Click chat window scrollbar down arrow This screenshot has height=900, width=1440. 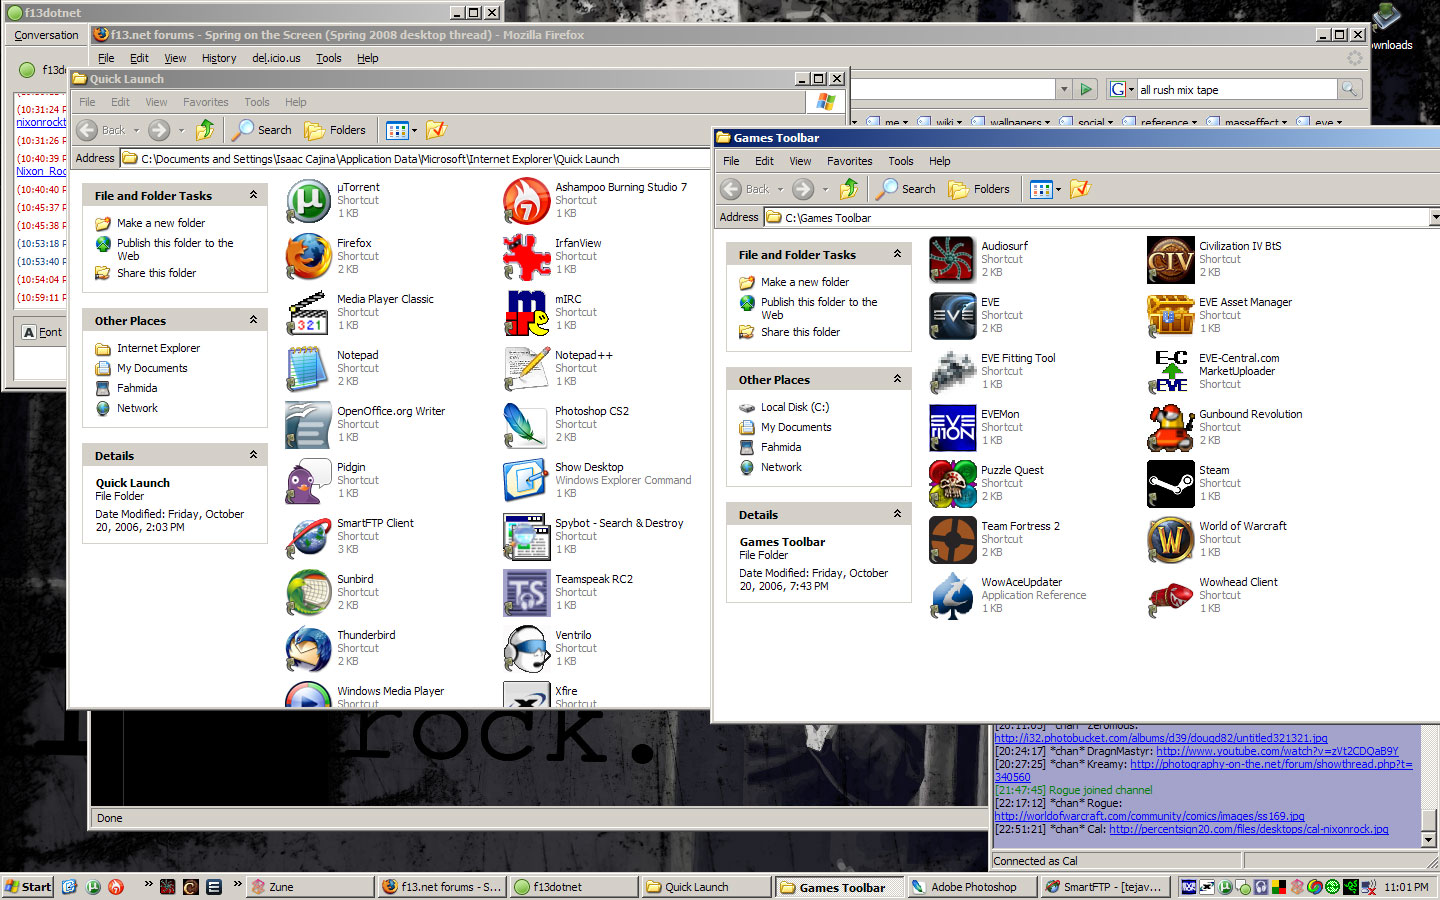[x=1428, y=840]
